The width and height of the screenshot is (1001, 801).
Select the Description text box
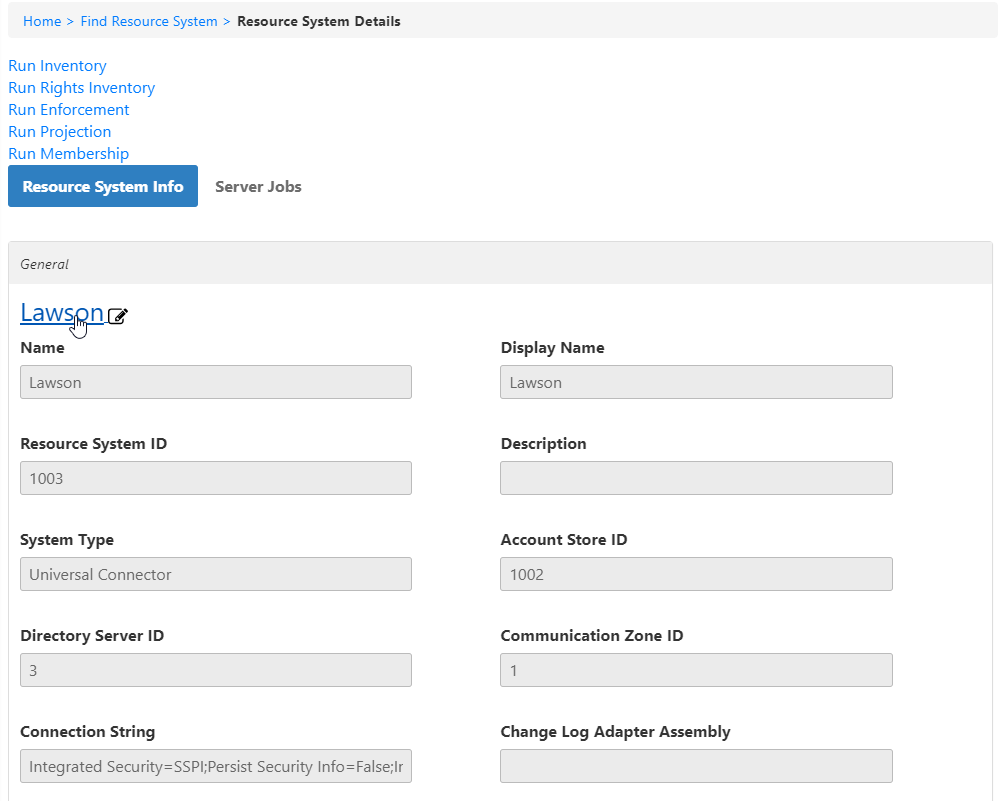coord(696,478)
